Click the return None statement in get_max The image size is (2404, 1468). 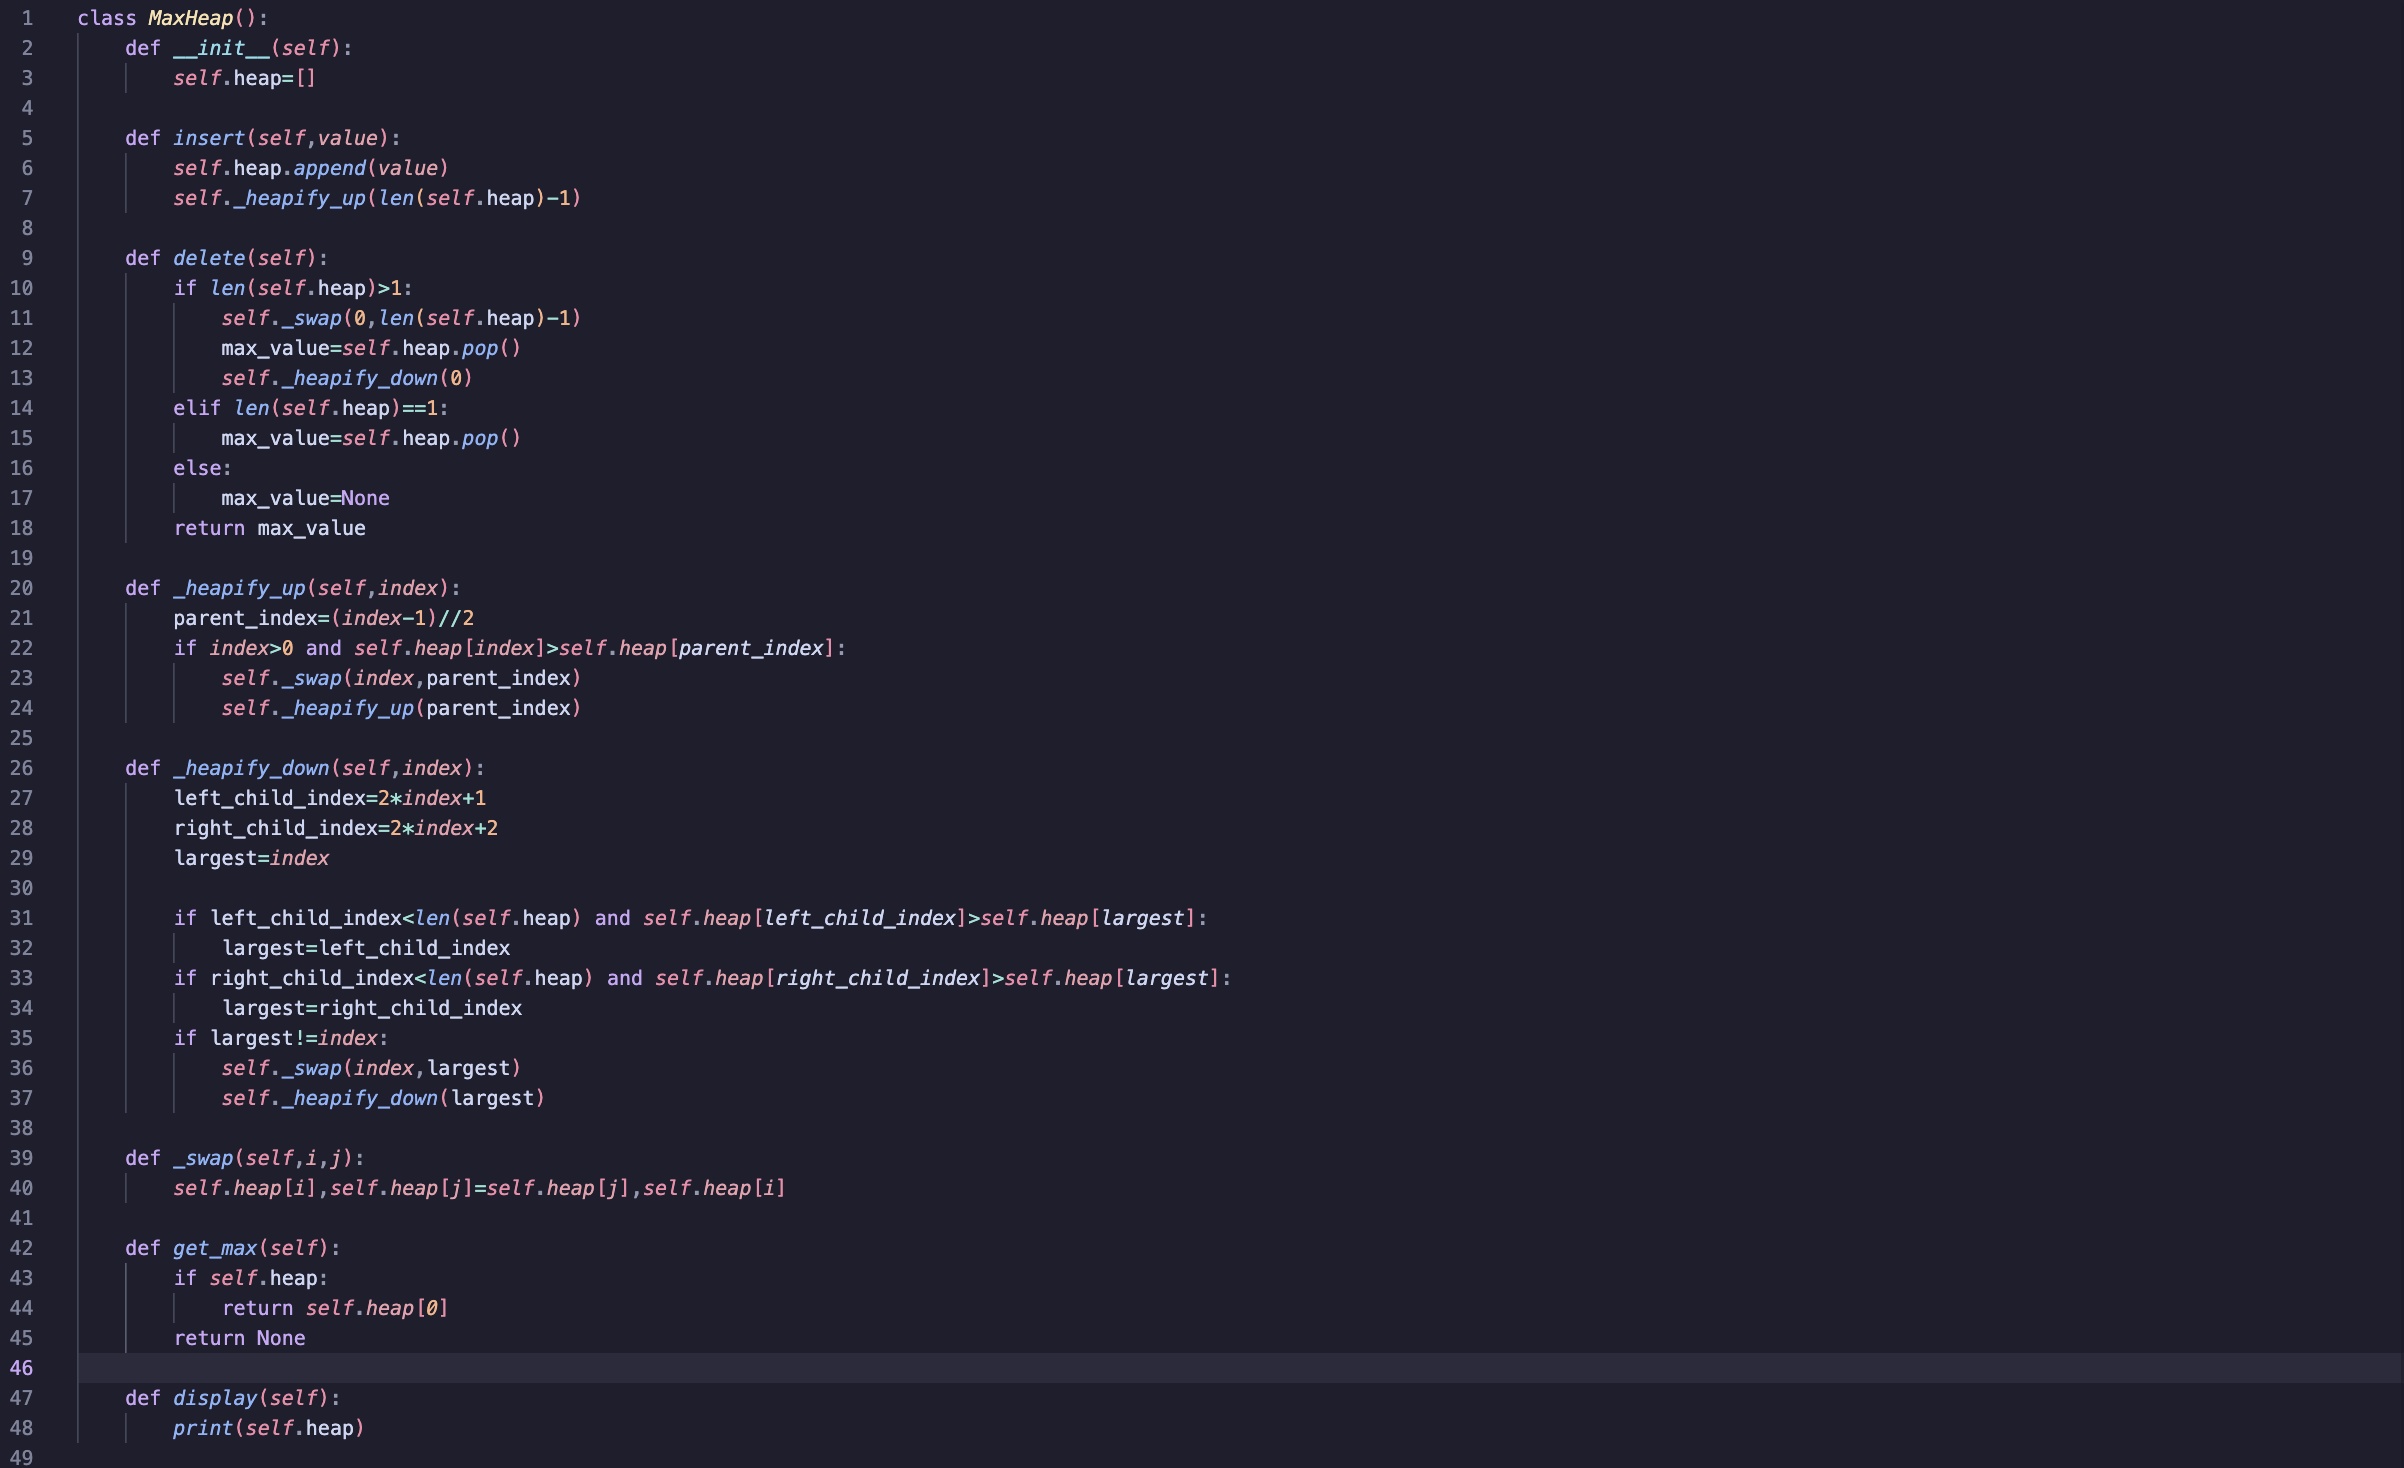[x=240, y=1338]
